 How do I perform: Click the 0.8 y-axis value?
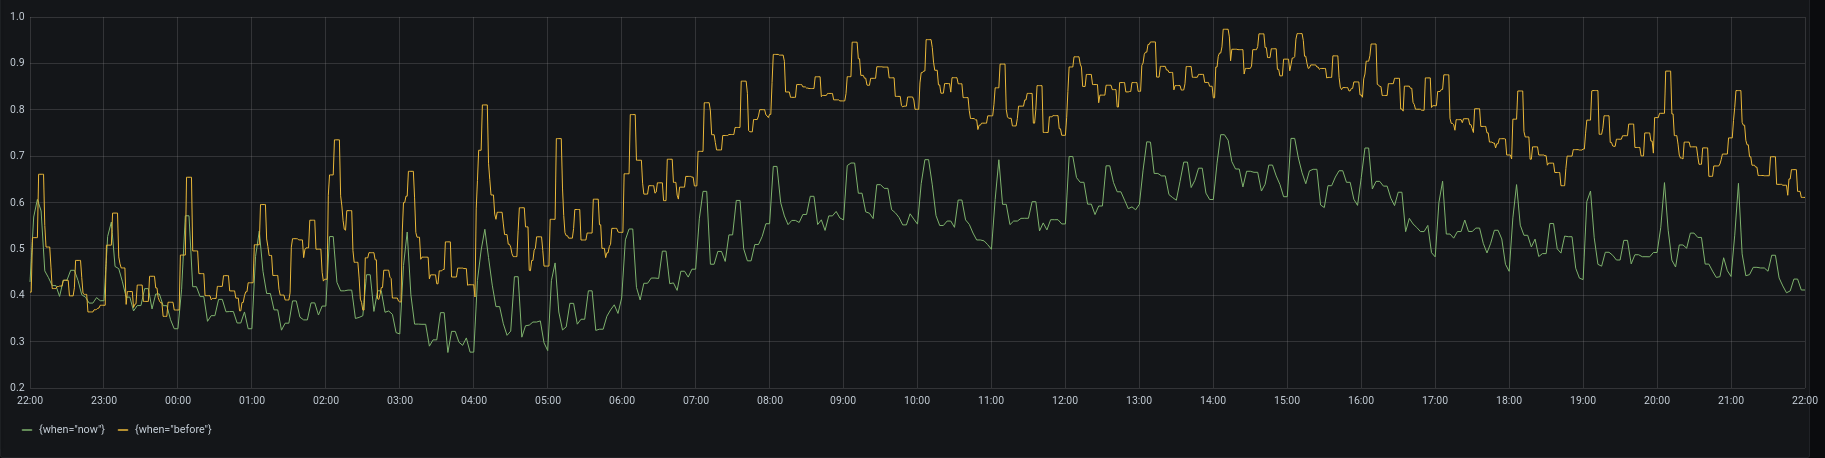tap(18, 110)
